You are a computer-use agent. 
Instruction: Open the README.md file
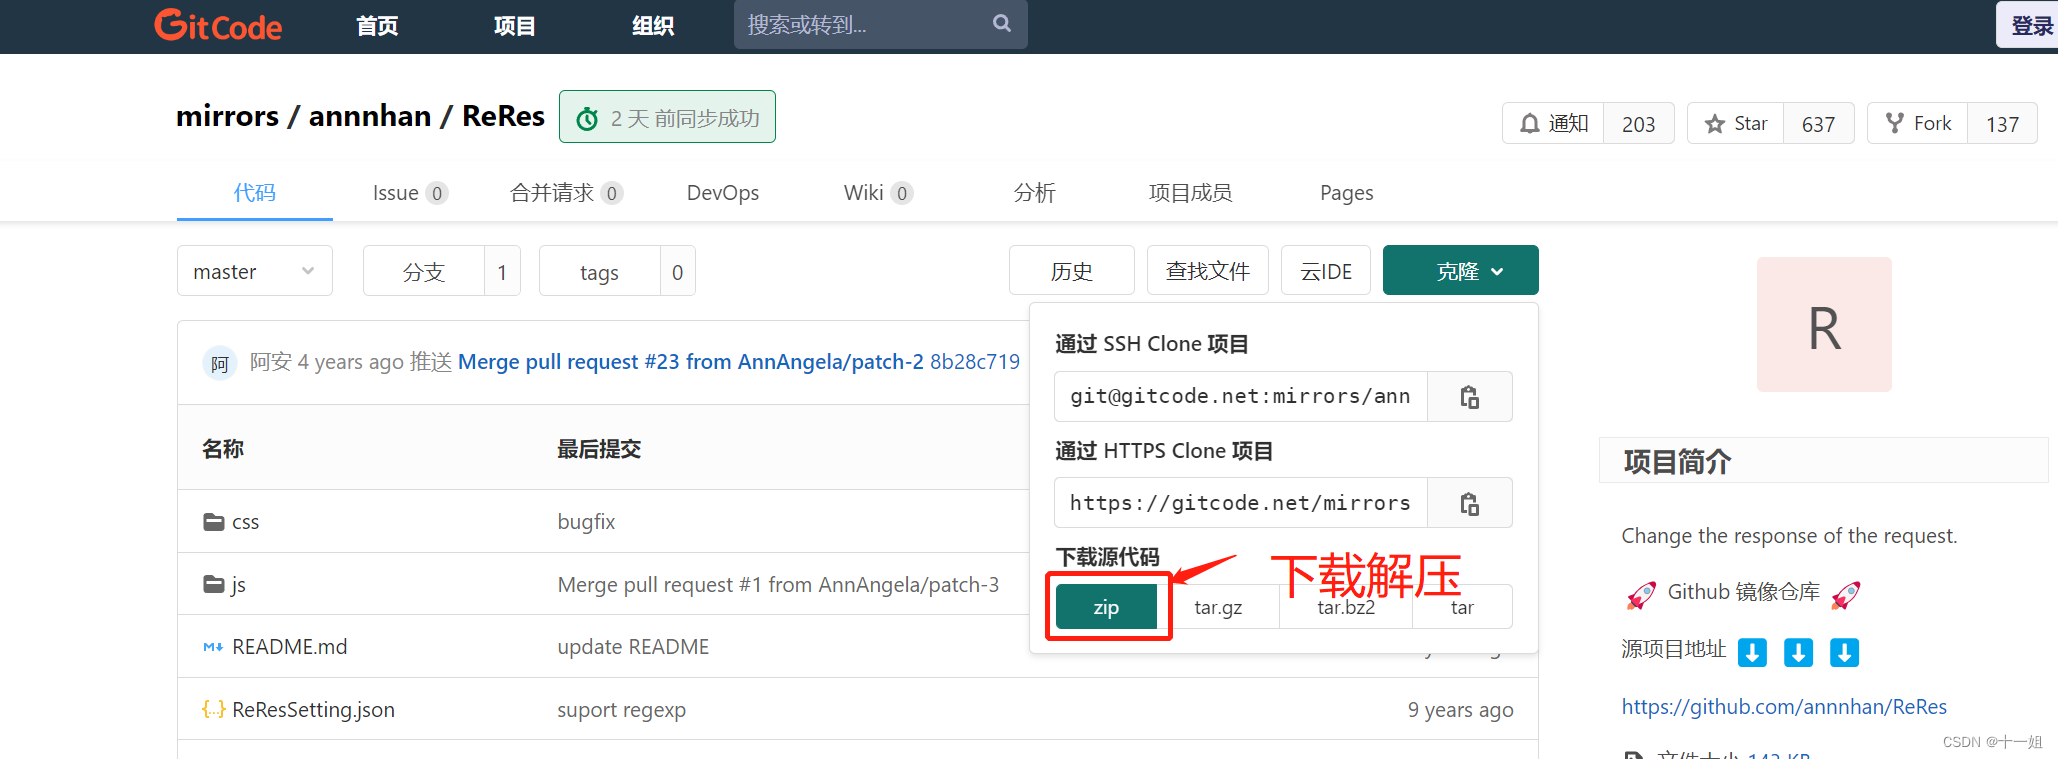click(290, 647)
